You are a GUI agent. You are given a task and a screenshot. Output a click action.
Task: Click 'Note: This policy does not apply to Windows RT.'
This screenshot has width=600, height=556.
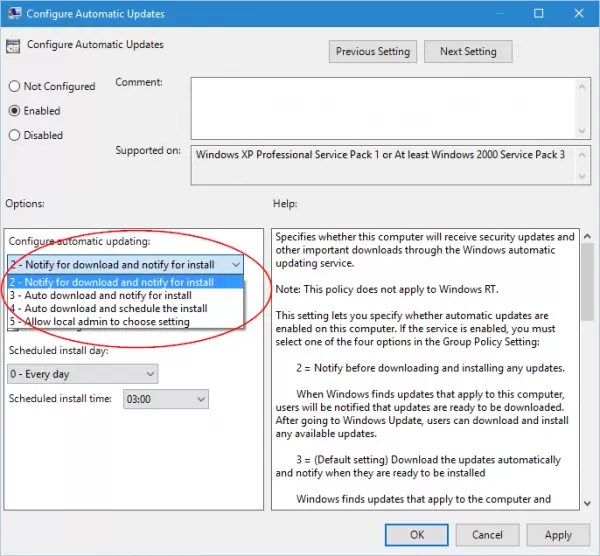pyautogui.click(x=387, y=289)
